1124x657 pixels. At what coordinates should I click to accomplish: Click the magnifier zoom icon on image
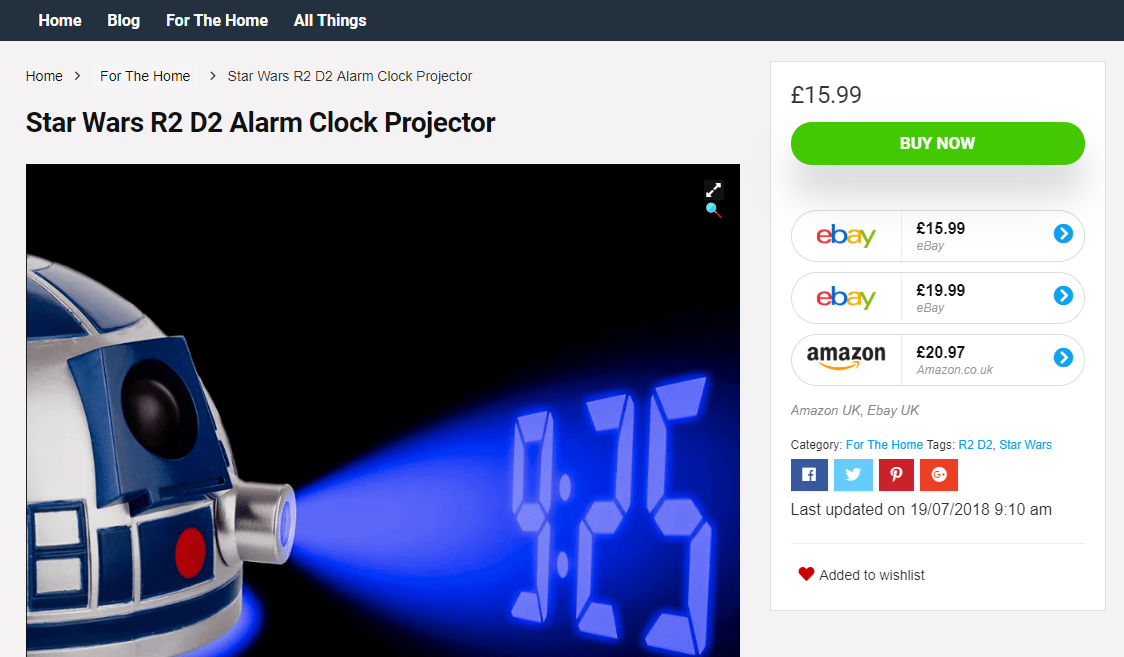(x=713, y=210)
